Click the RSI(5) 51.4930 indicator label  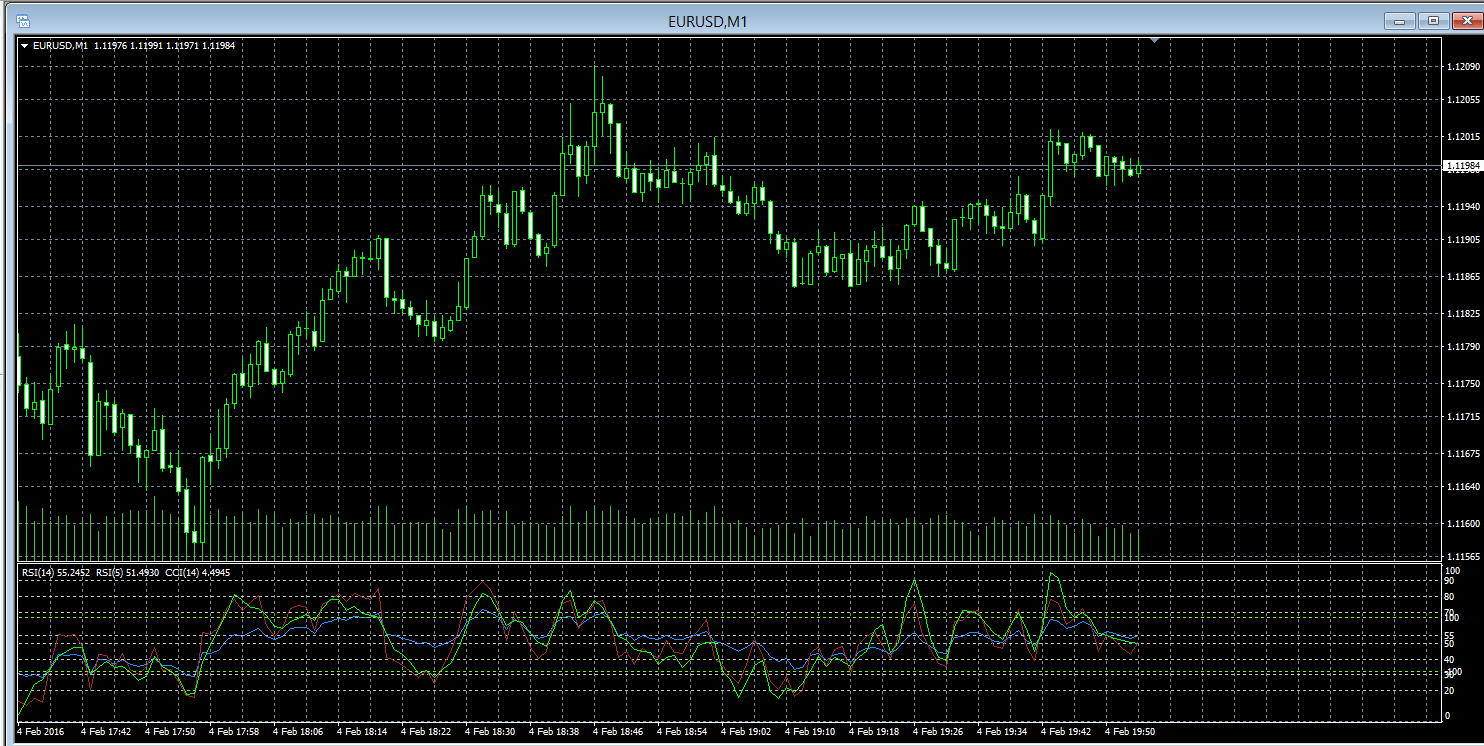[x=128, y=573]
